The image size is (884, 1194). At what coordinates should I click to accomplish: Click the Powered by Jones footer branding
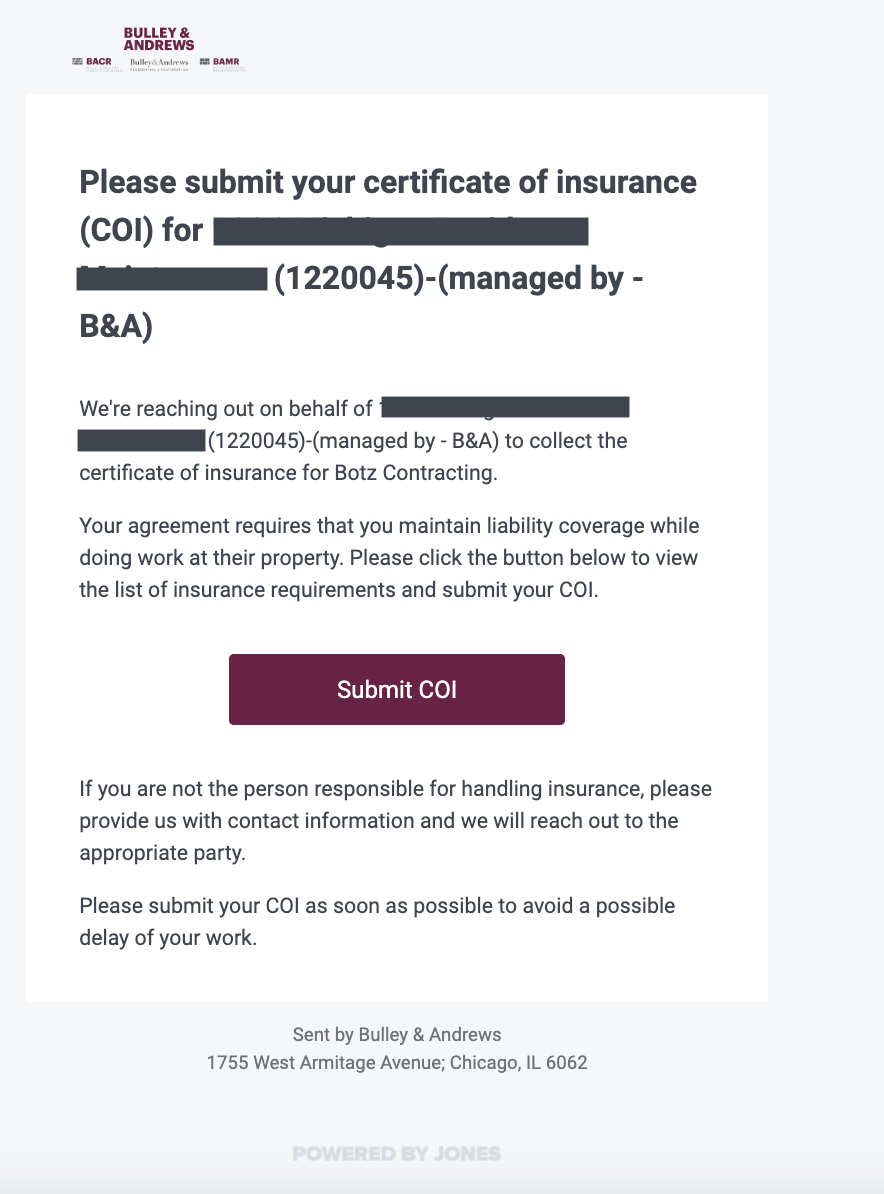396,1152
